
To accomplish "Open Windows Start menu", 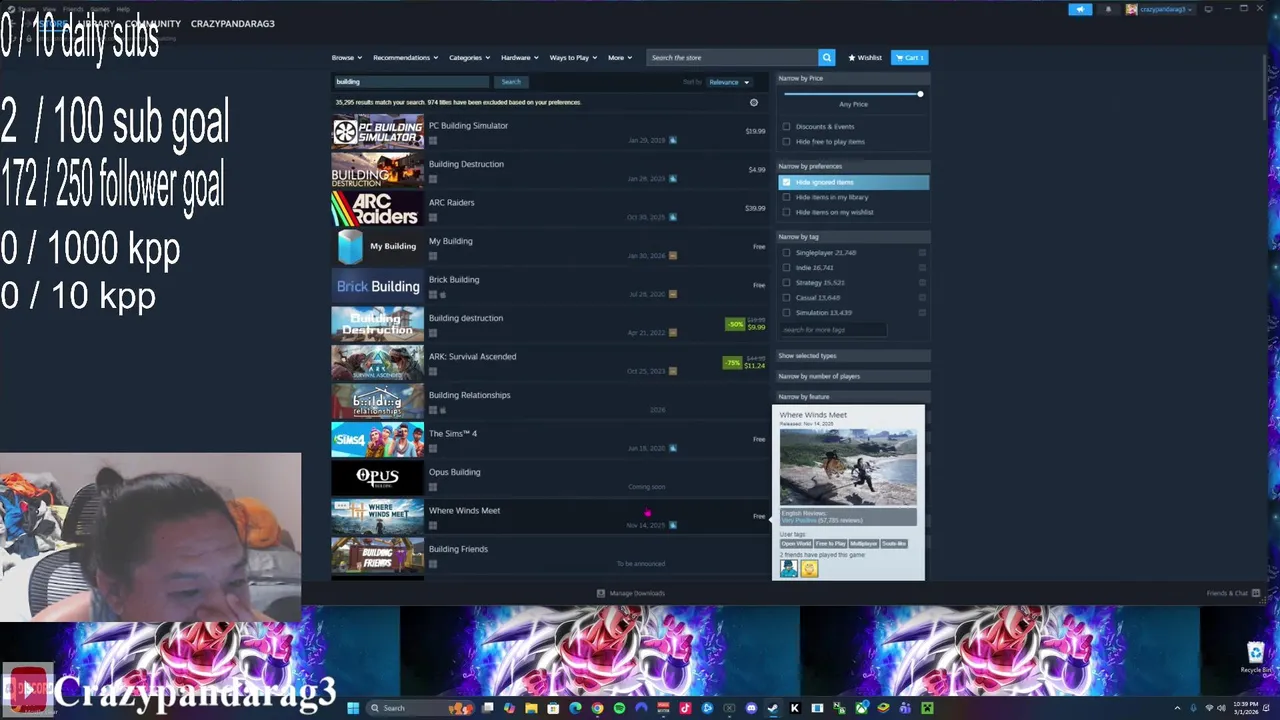I will tap(352, 708).
